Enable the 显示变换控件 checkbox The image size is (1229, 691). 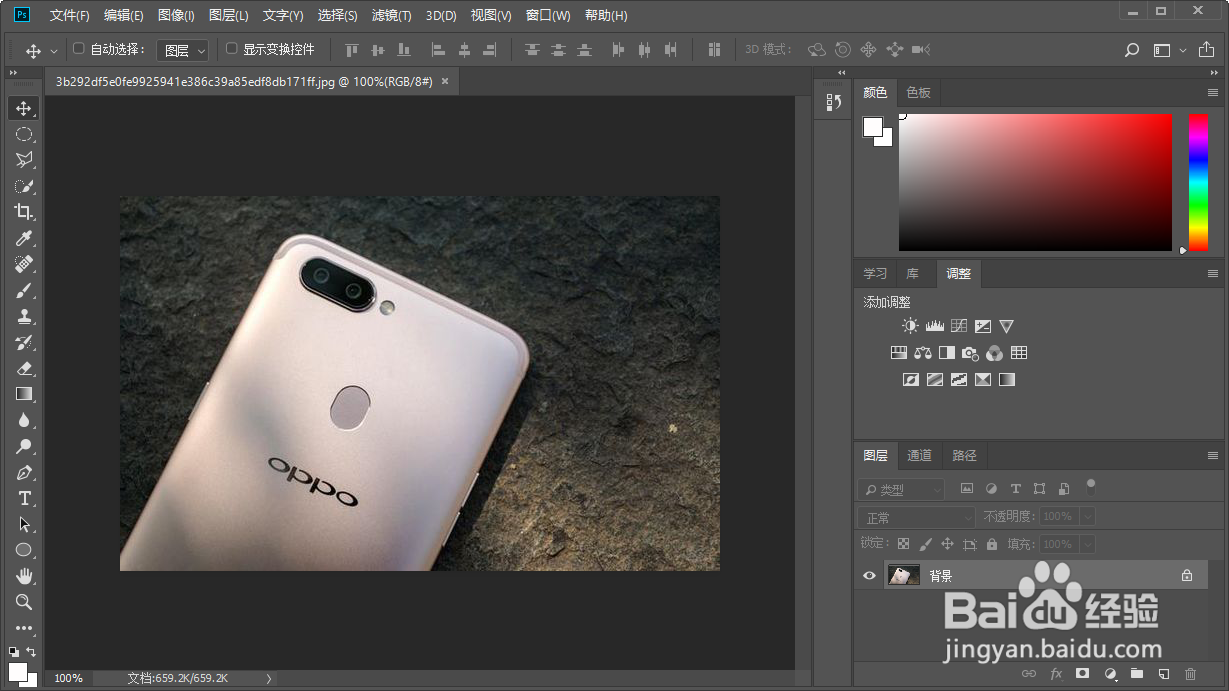(232, 48)
